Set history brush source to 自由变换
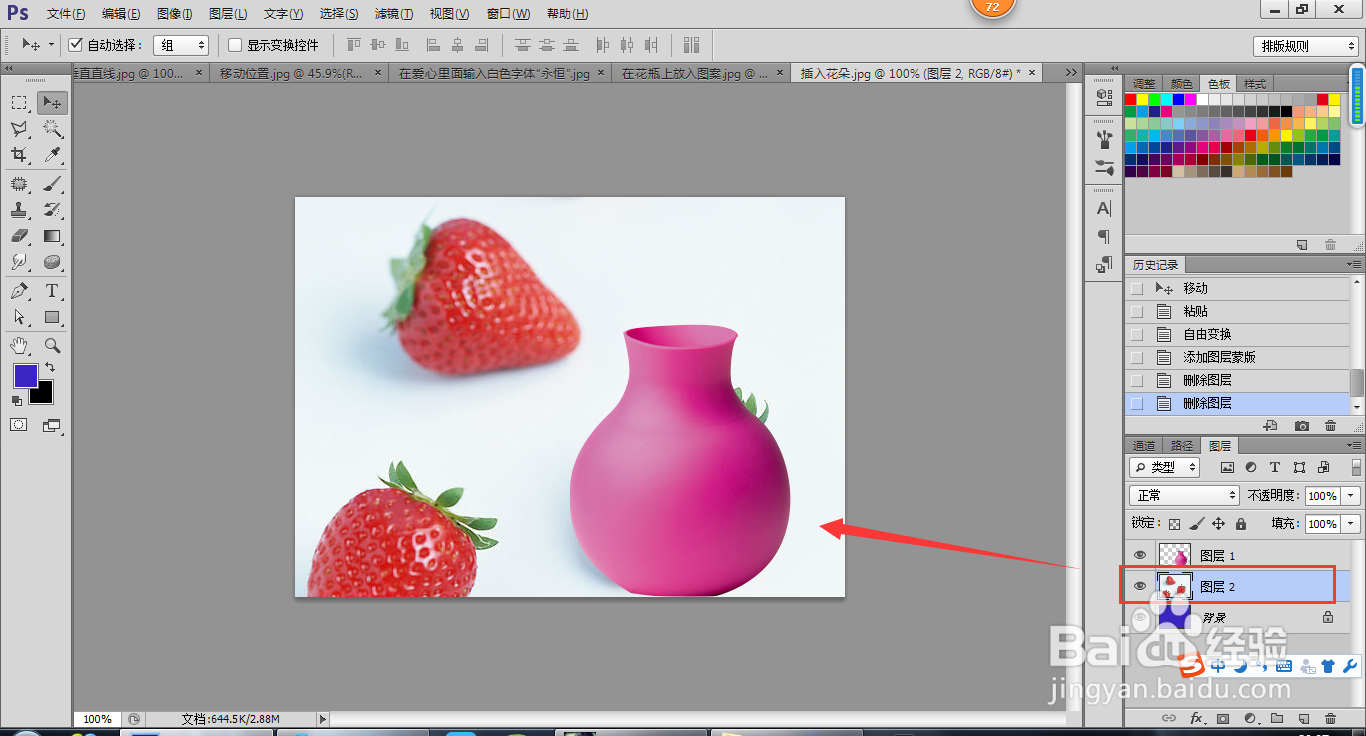Image resolution: width=1366 pixels, height=736 pixels. [x=1136, y=334]
